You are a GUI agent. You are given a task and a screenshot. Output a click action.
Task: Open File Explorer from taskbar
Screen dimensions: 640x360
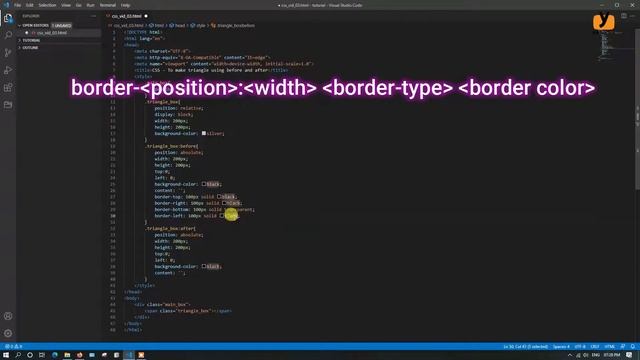(x=67, y=355)
